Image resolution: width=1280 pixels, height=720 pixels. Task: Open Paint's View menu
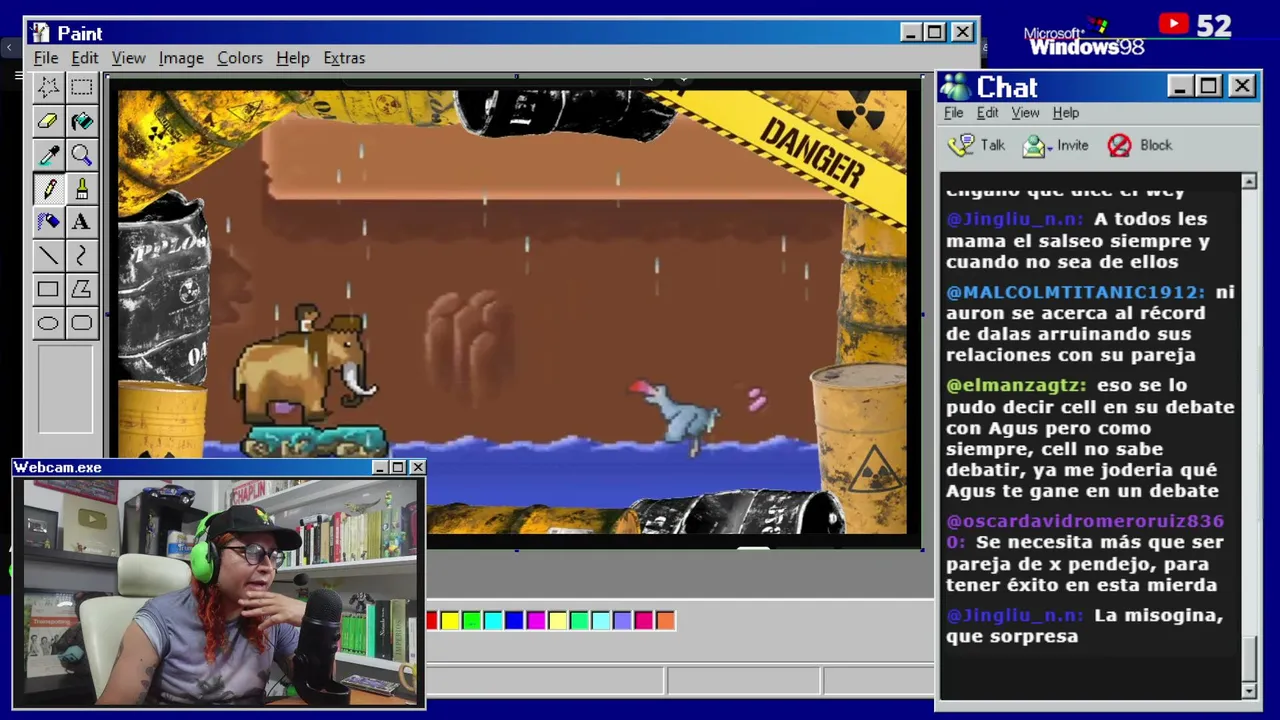click(129, 58)
